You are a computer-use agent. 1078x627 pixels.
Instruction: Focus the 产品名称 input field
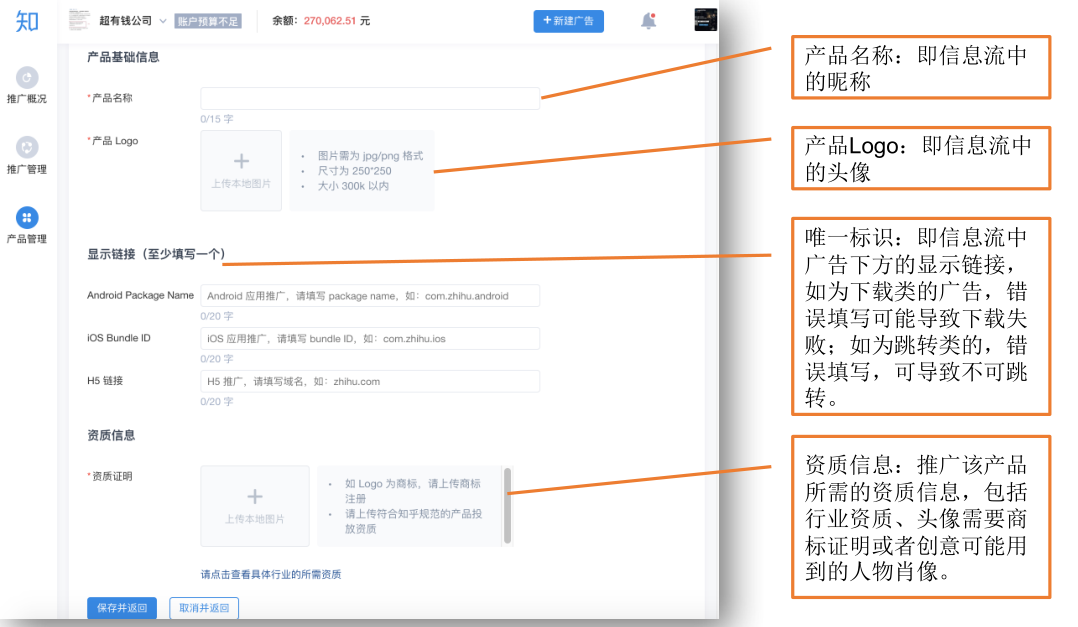(370, 98)
